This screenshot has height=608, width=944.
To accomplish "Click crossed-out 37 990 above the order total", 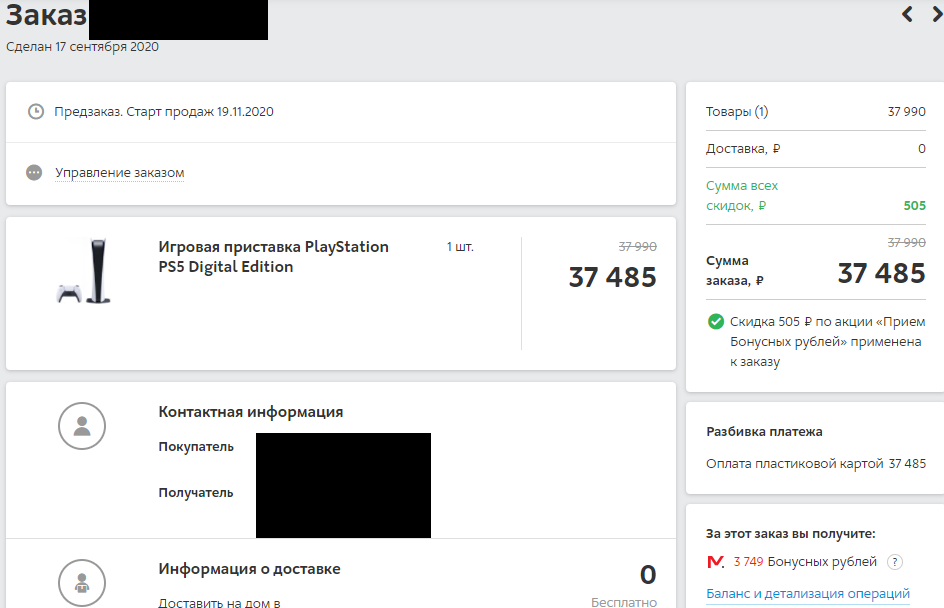I will click(907, 243).
